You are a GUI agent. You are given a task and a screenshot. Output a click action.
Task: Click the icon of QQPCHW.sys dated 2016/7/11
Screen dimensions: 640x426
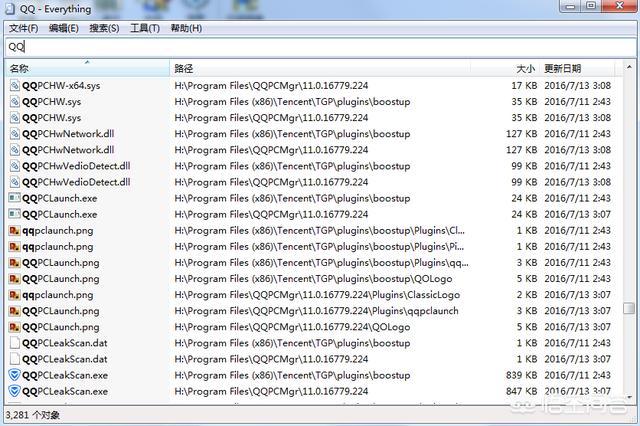(x=14, y=102)
